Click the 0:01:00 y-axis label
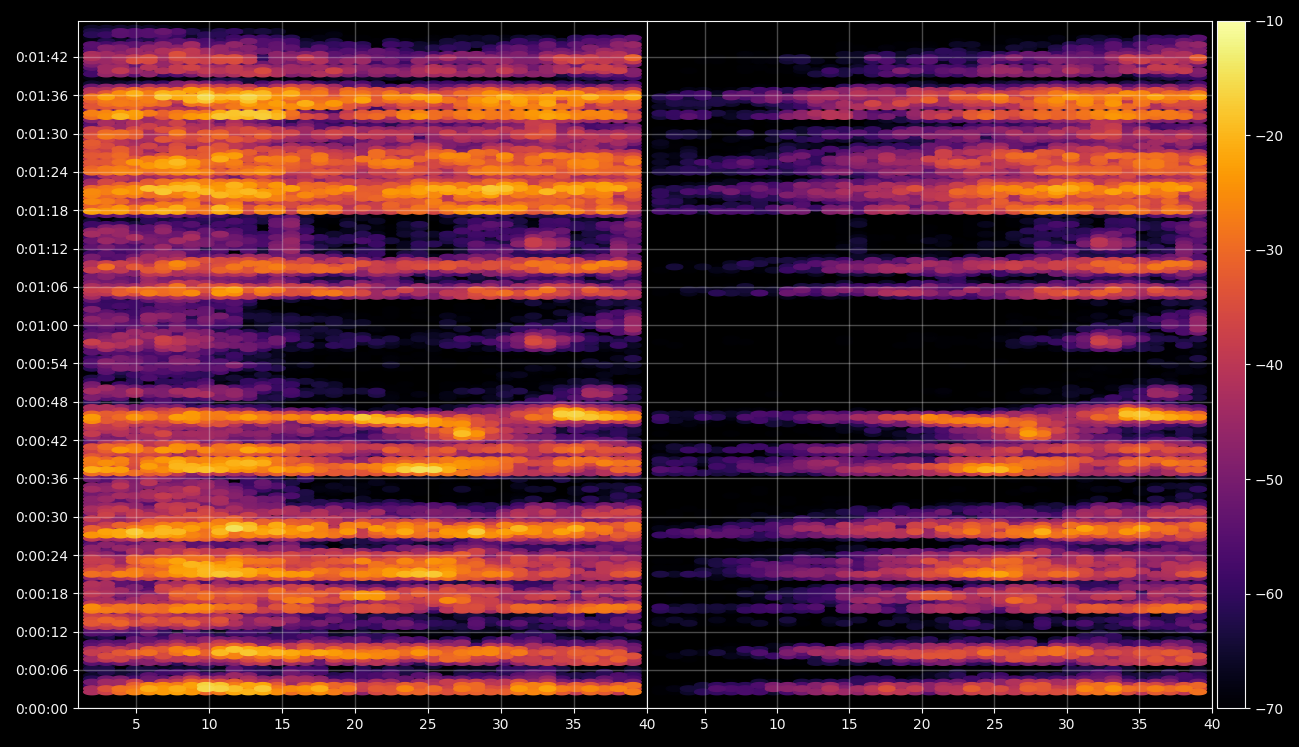Image resolution: width=1299 pixels, height=747 pixels. (x=41, y=326)
